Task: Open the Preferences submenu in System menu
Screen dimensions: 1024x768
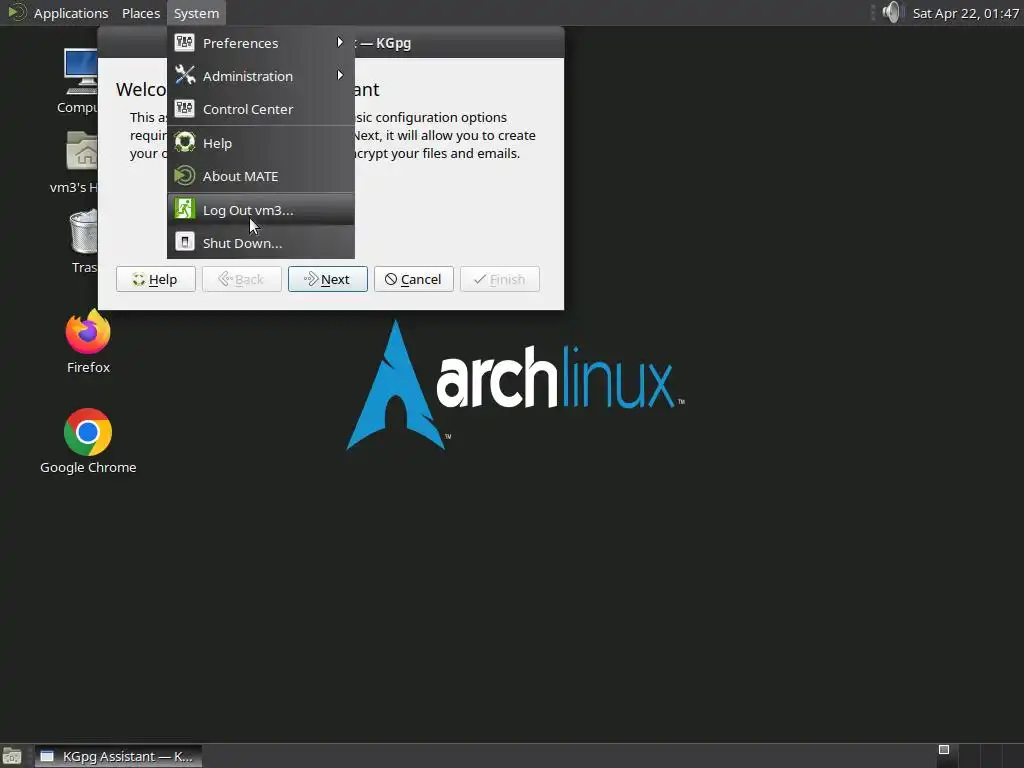Action: pos(261,43)
